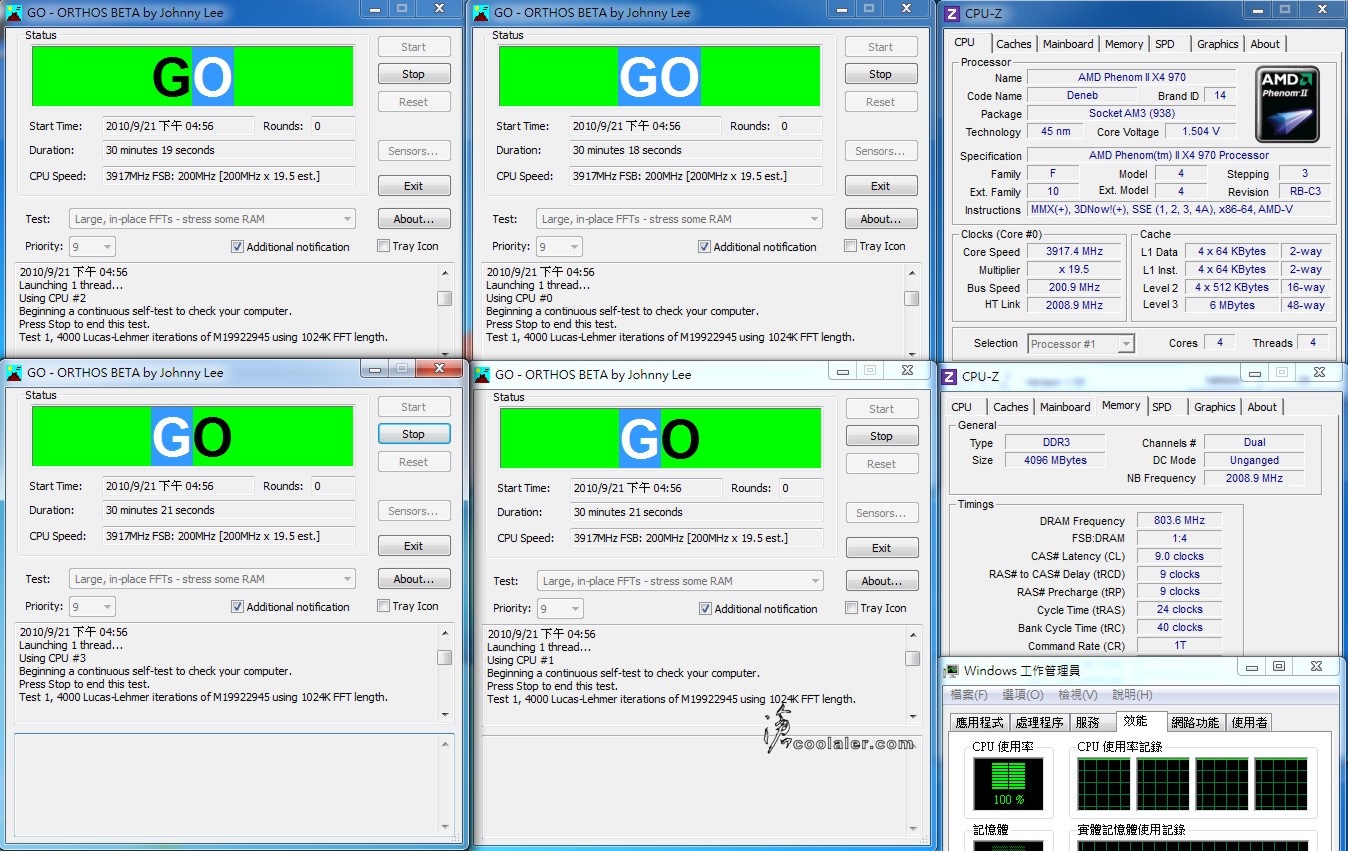Click the CPU usage 100 % meter in Task Manager
The image size is (1348, 851).
[1008, 783]
